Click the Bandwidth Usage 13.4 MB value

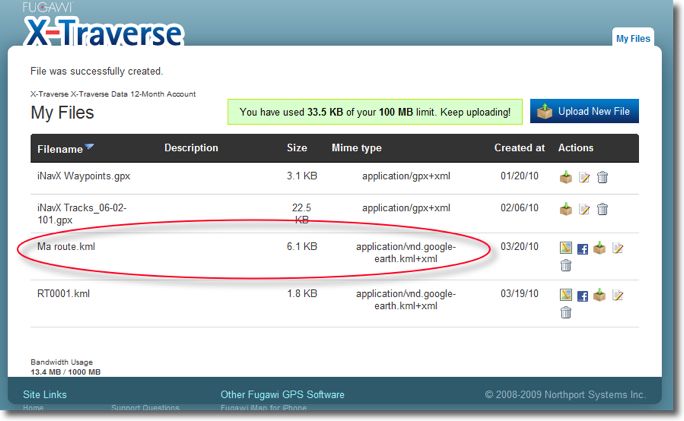[65, 372]
